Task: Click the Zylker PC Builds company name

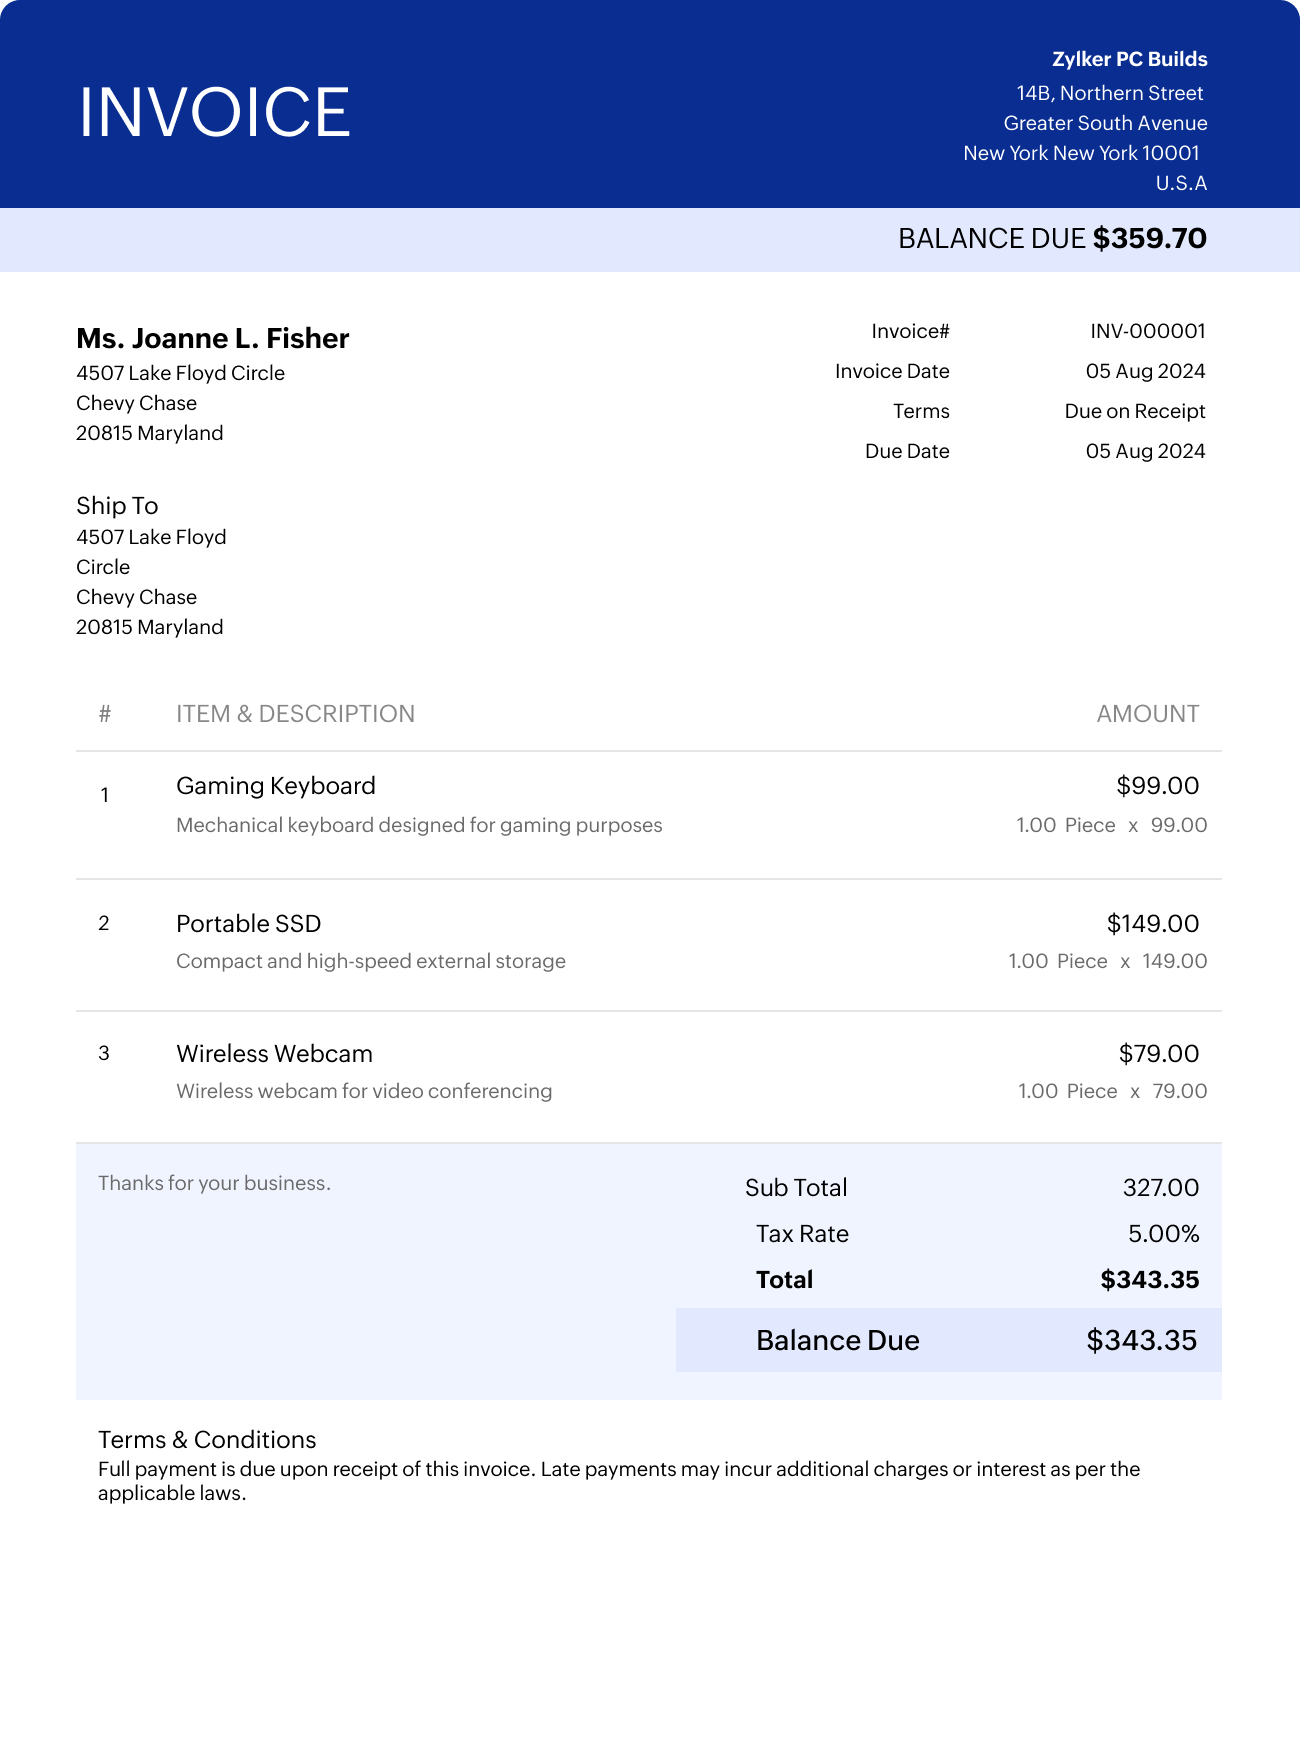Action: click(x=1129, y=59)
